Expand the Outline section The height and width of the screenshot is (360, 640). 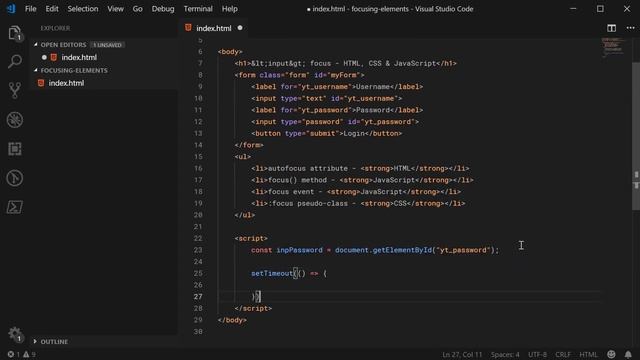[x=36, y=341]
